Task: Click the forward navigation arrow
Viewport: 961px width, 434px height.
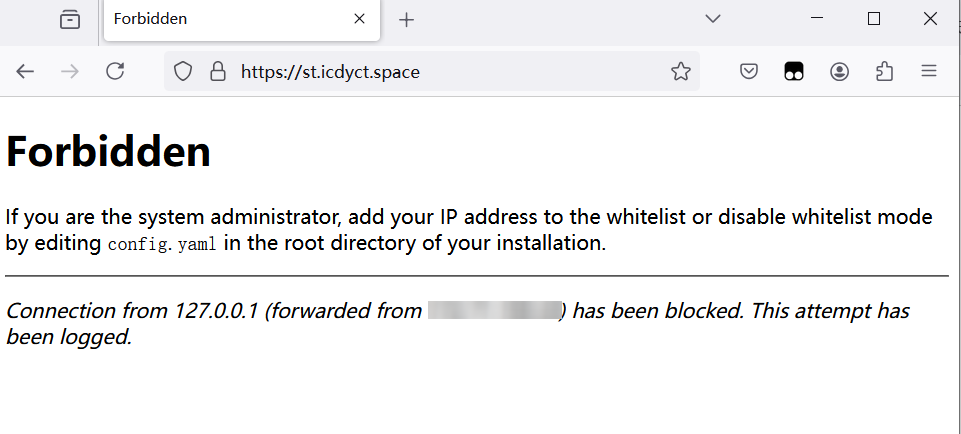Action: pyautogui.click(x=70, y=71)
